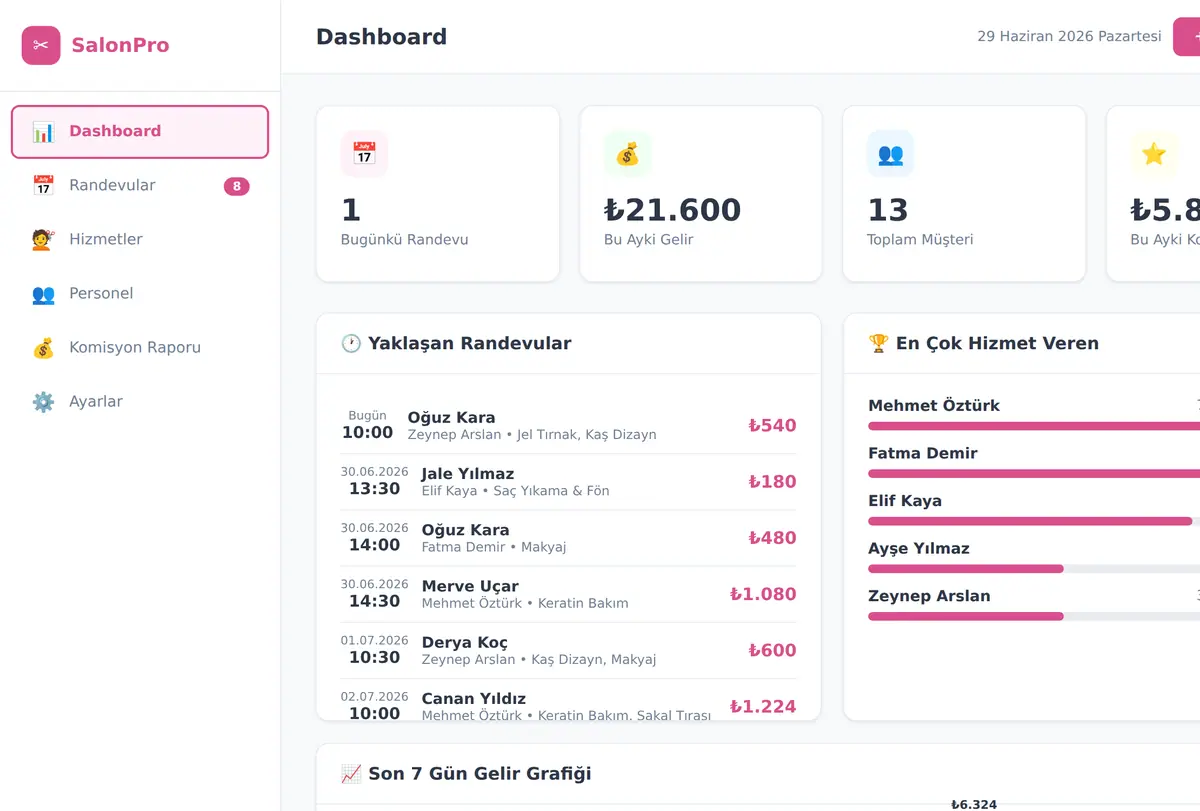This screenshot has width=1200, height=811.
Task: Click the clock icon beside Yaklaşan Randevular
Action: pyautogui.click(x=351, y=343)
